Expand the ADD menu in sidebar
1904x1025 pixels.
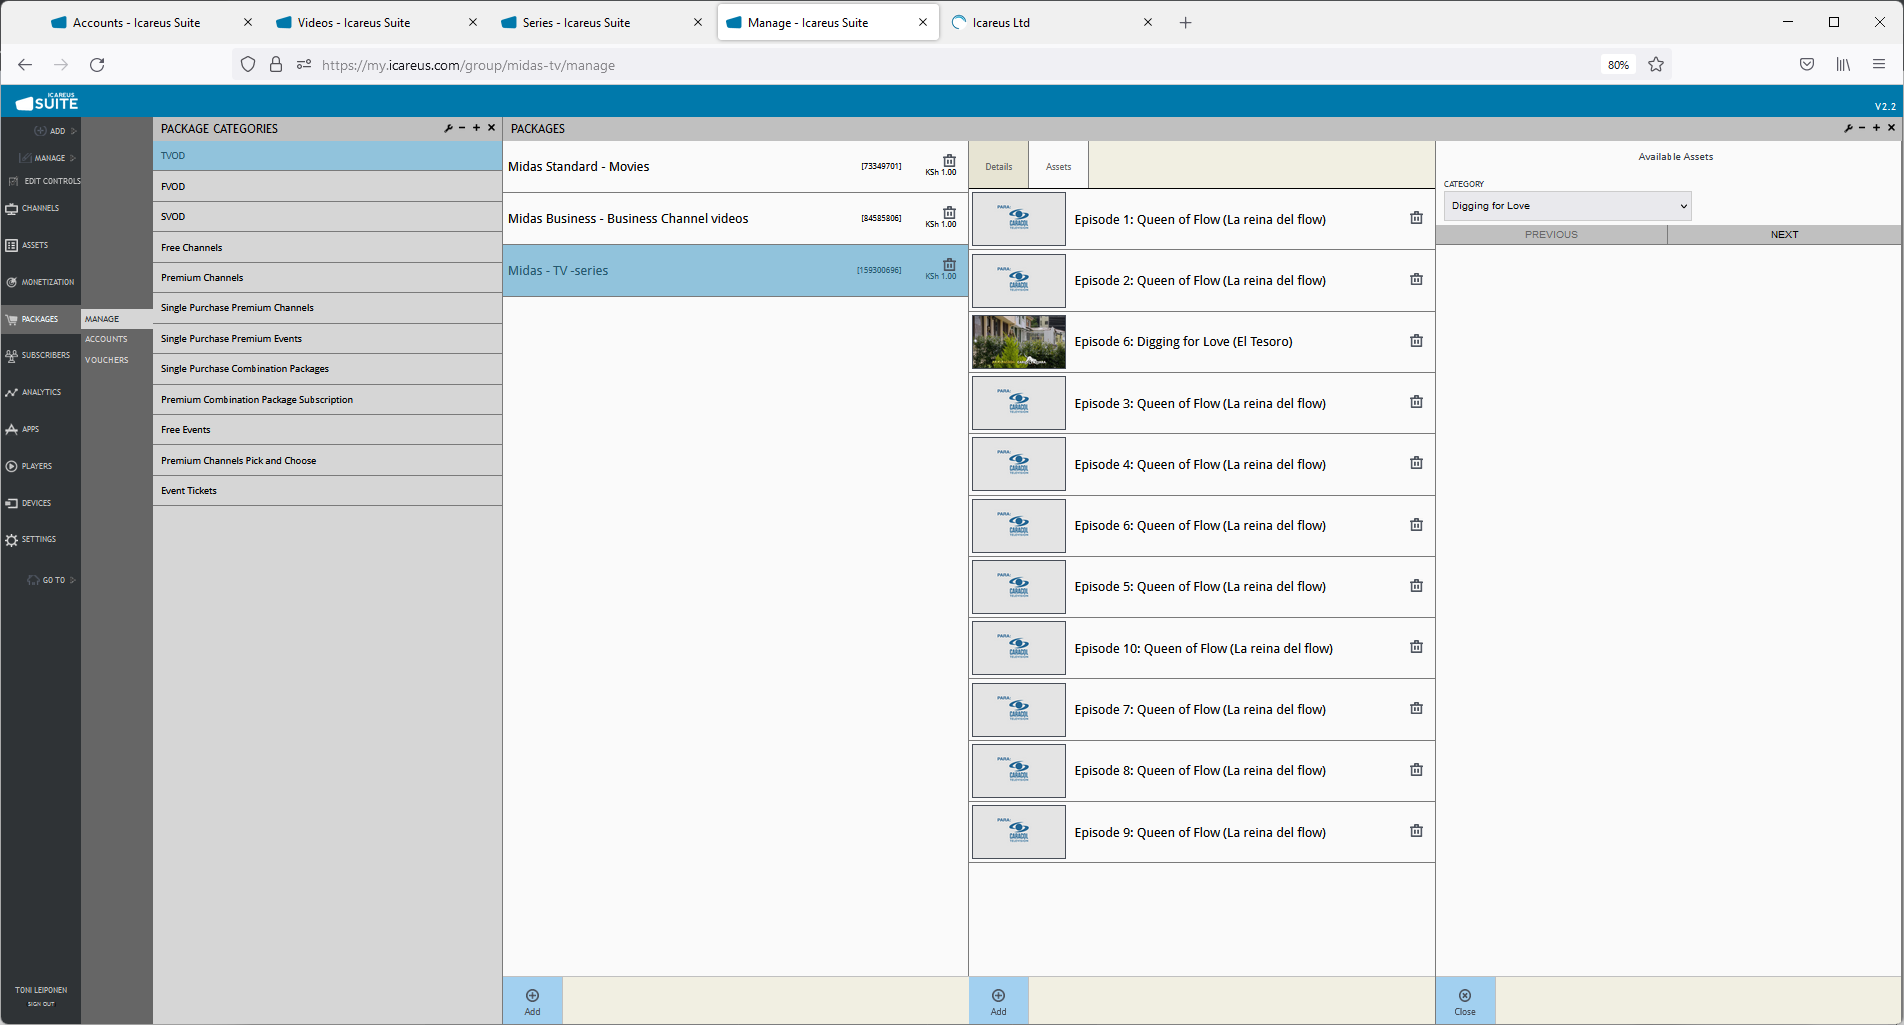click(x=56, y=131)
